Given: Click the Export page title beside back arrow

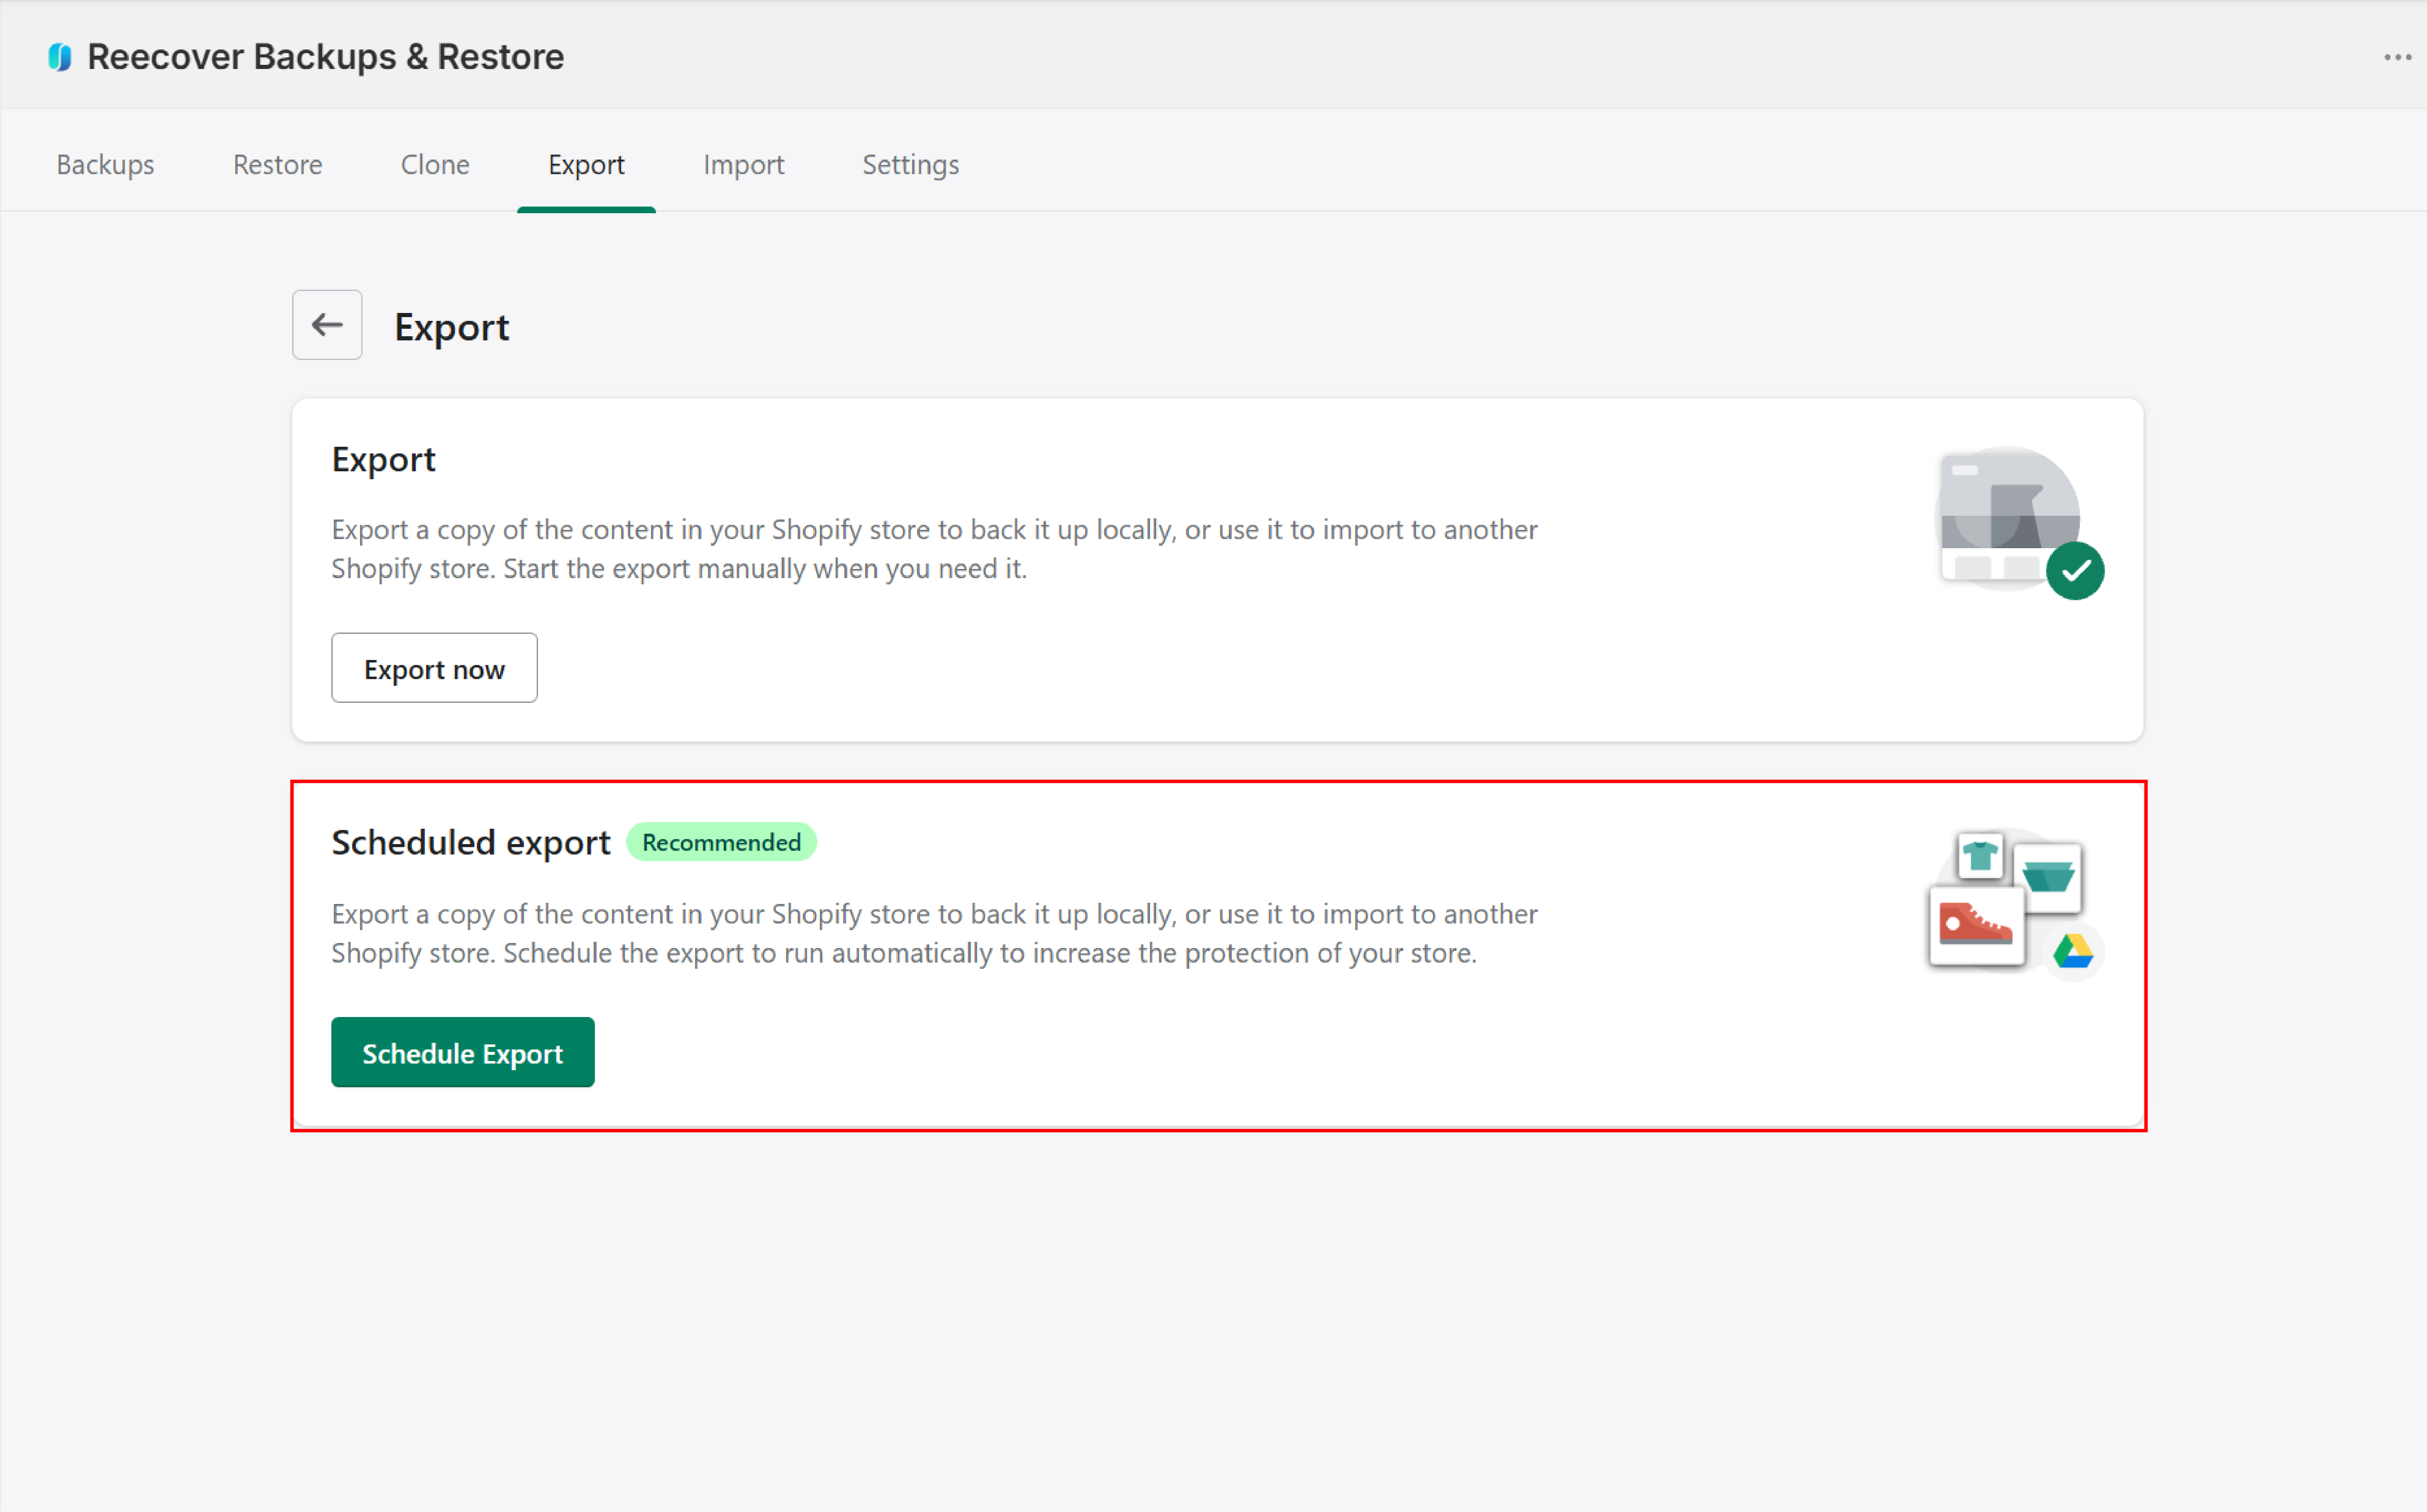Looking at the screenshot, I should point(451,327).
